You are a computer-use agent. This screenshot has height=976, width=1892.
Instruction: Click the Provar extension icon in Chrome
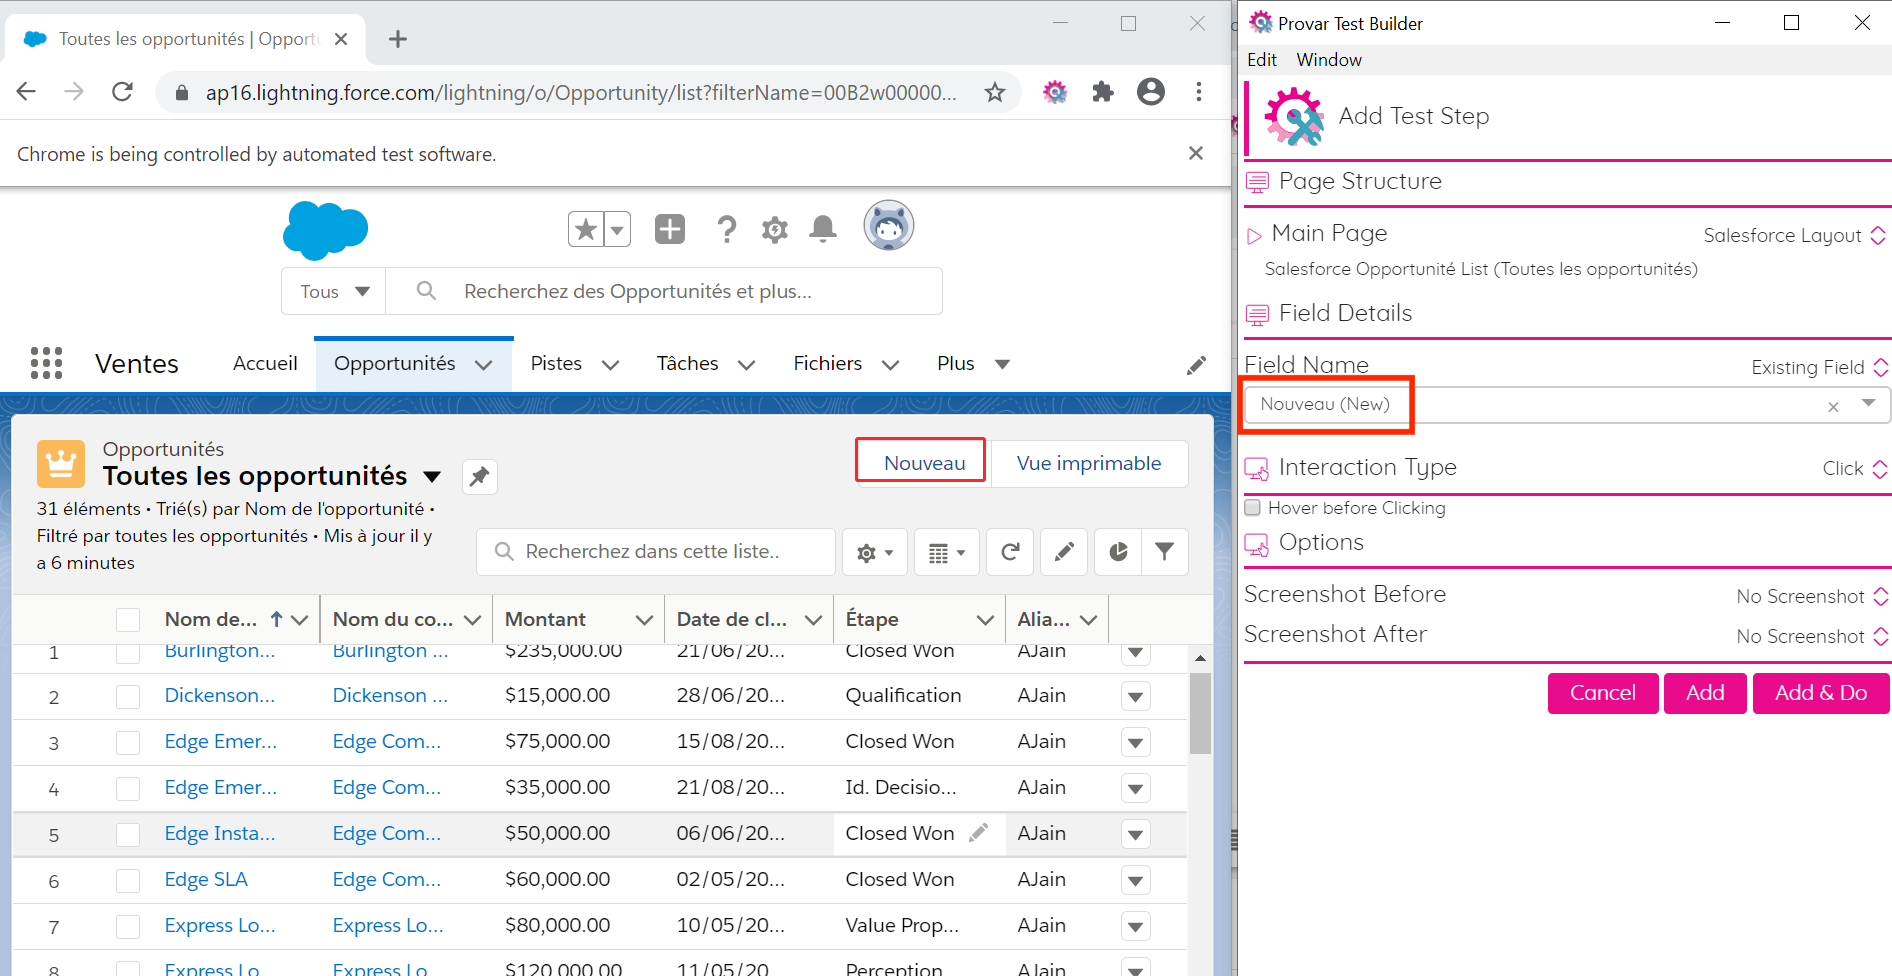pos(1055,92)
